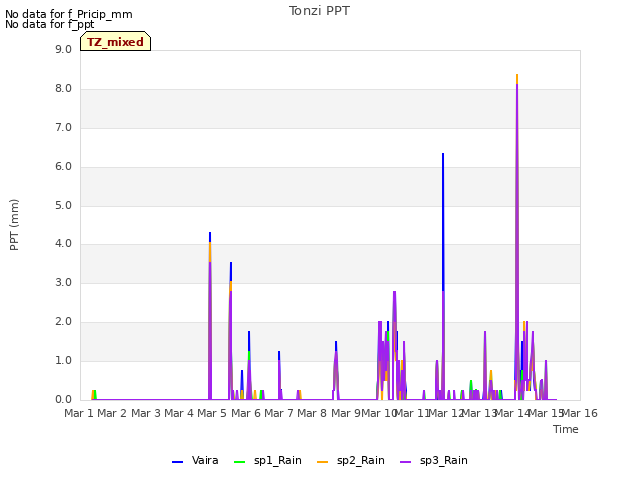The height and width of the screenshot is (480, 640).
Task: Click the 4.0 y-axis tick label
Action: point(63,244)
